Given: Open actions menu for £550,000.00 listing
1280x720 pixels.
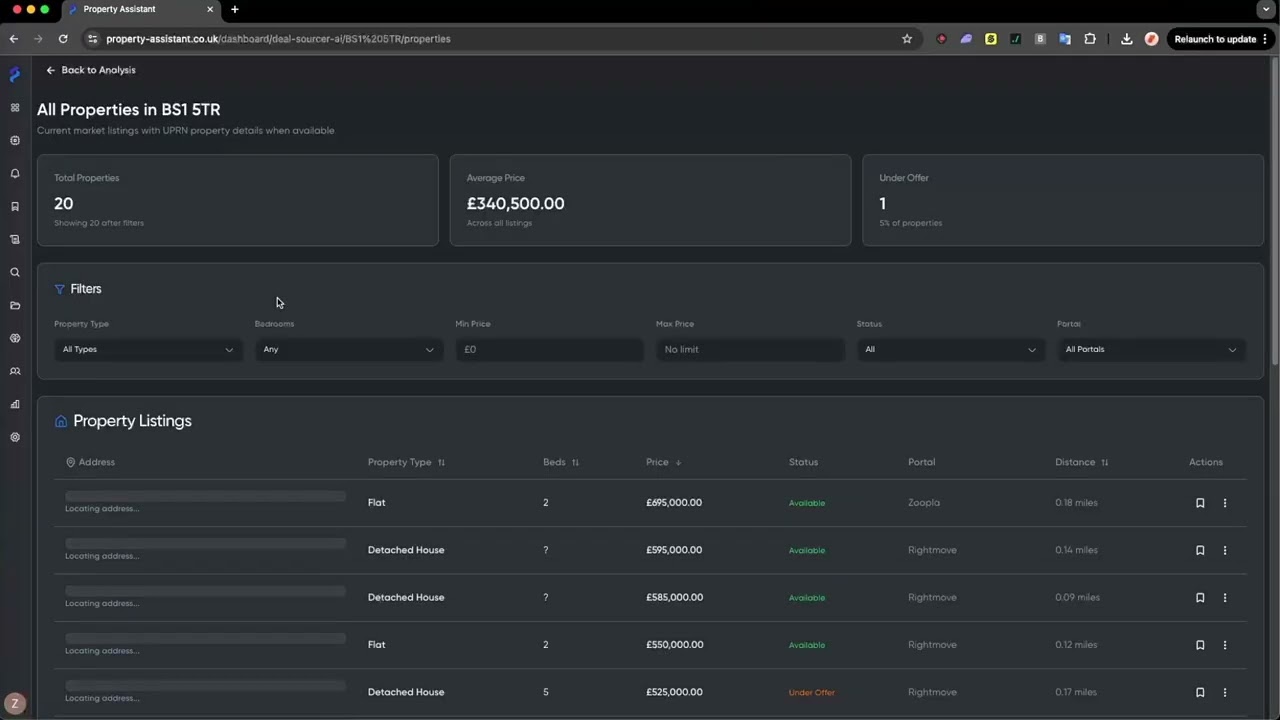Looking at the screenshot, I should point(1225,645).
